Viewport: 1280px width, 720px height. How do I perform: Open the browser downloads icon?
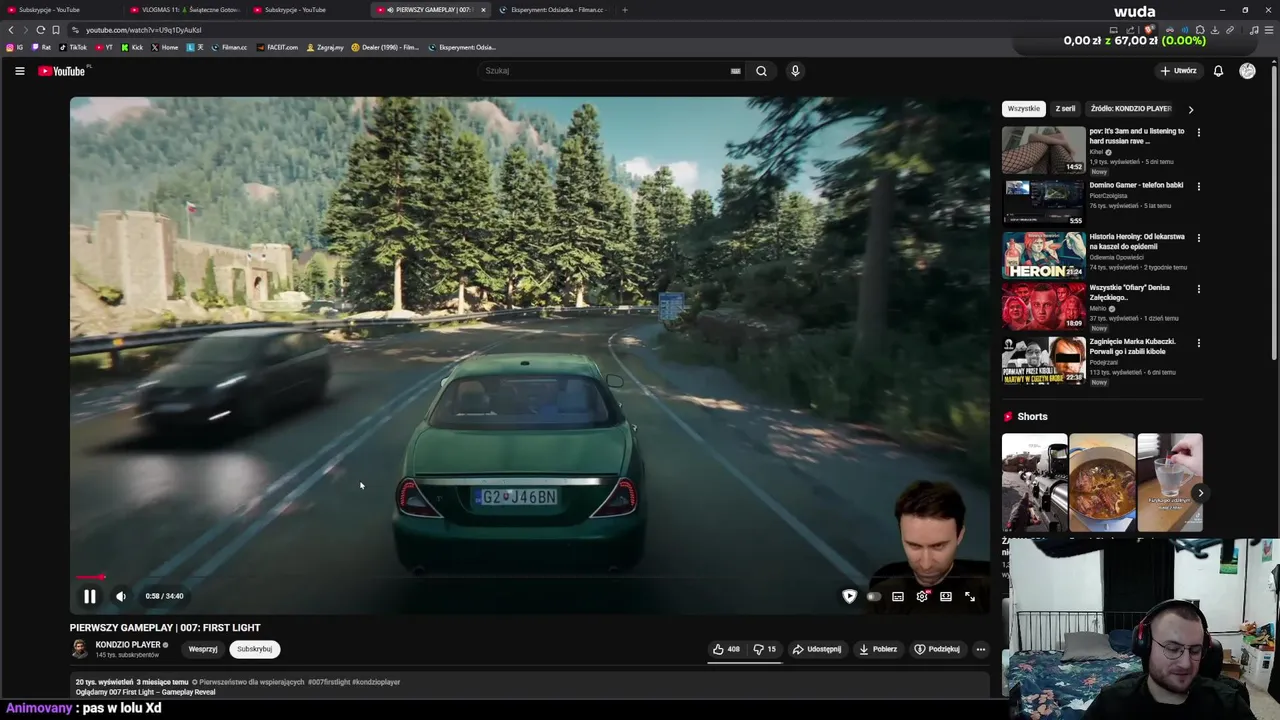click(x=1215, y=30)
